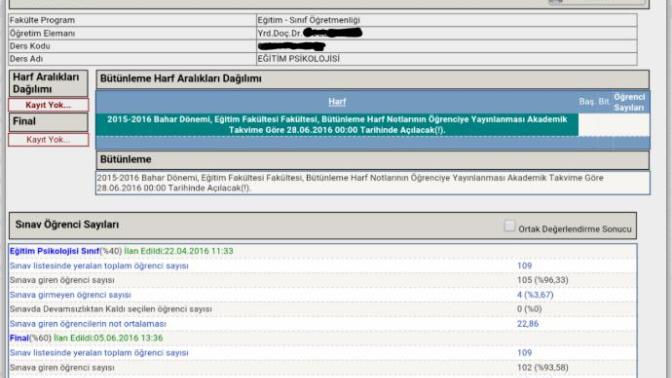
Task: Select the 'Sınav Öğrenci Sayıları' heading
Action: pos(67,225)
